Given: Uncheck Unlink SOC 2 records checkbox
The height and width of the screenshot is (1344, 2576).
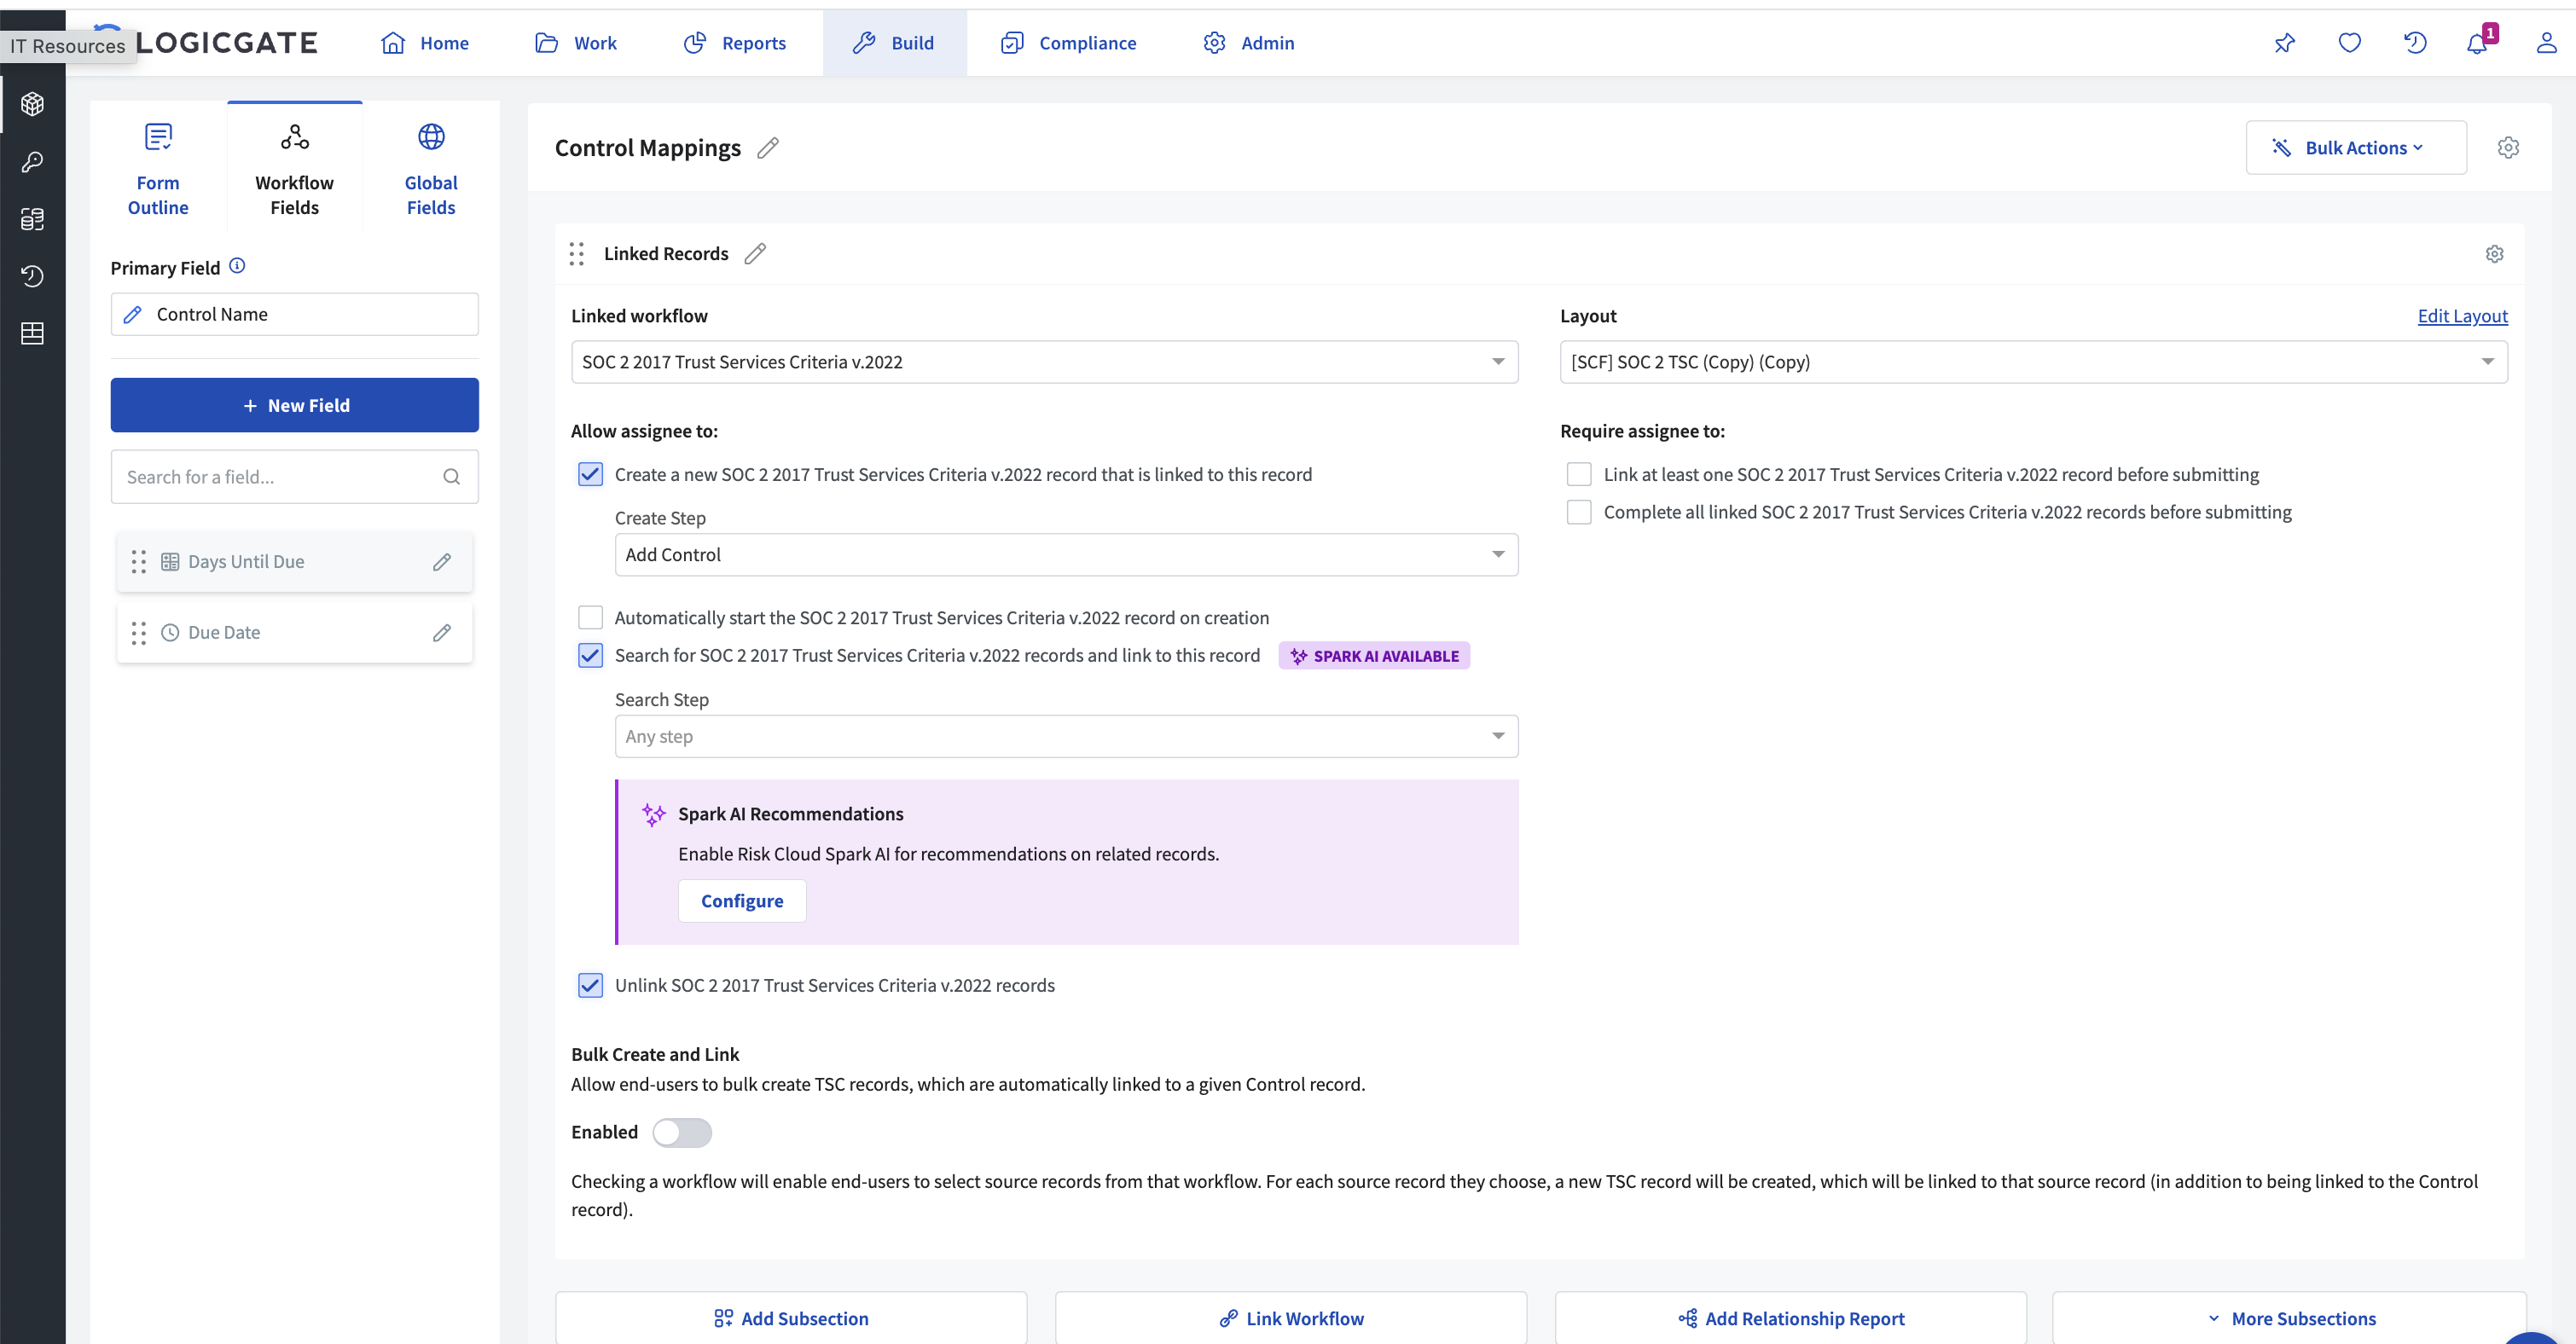Looking at the screenshot, I should tap(590, 985).
